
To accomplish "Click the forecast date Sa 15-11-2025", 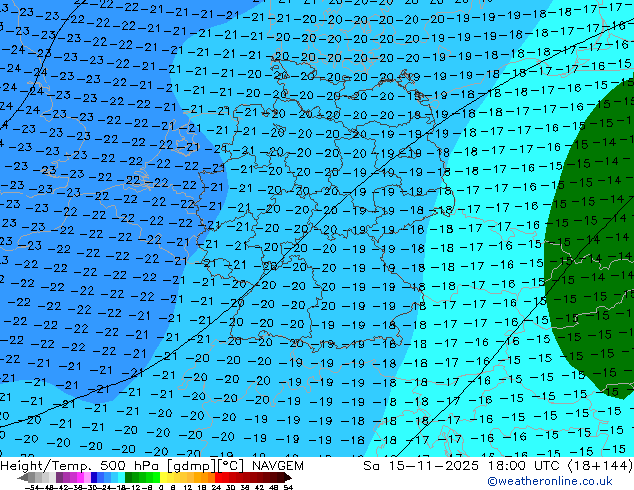I will tap(421, 466).
